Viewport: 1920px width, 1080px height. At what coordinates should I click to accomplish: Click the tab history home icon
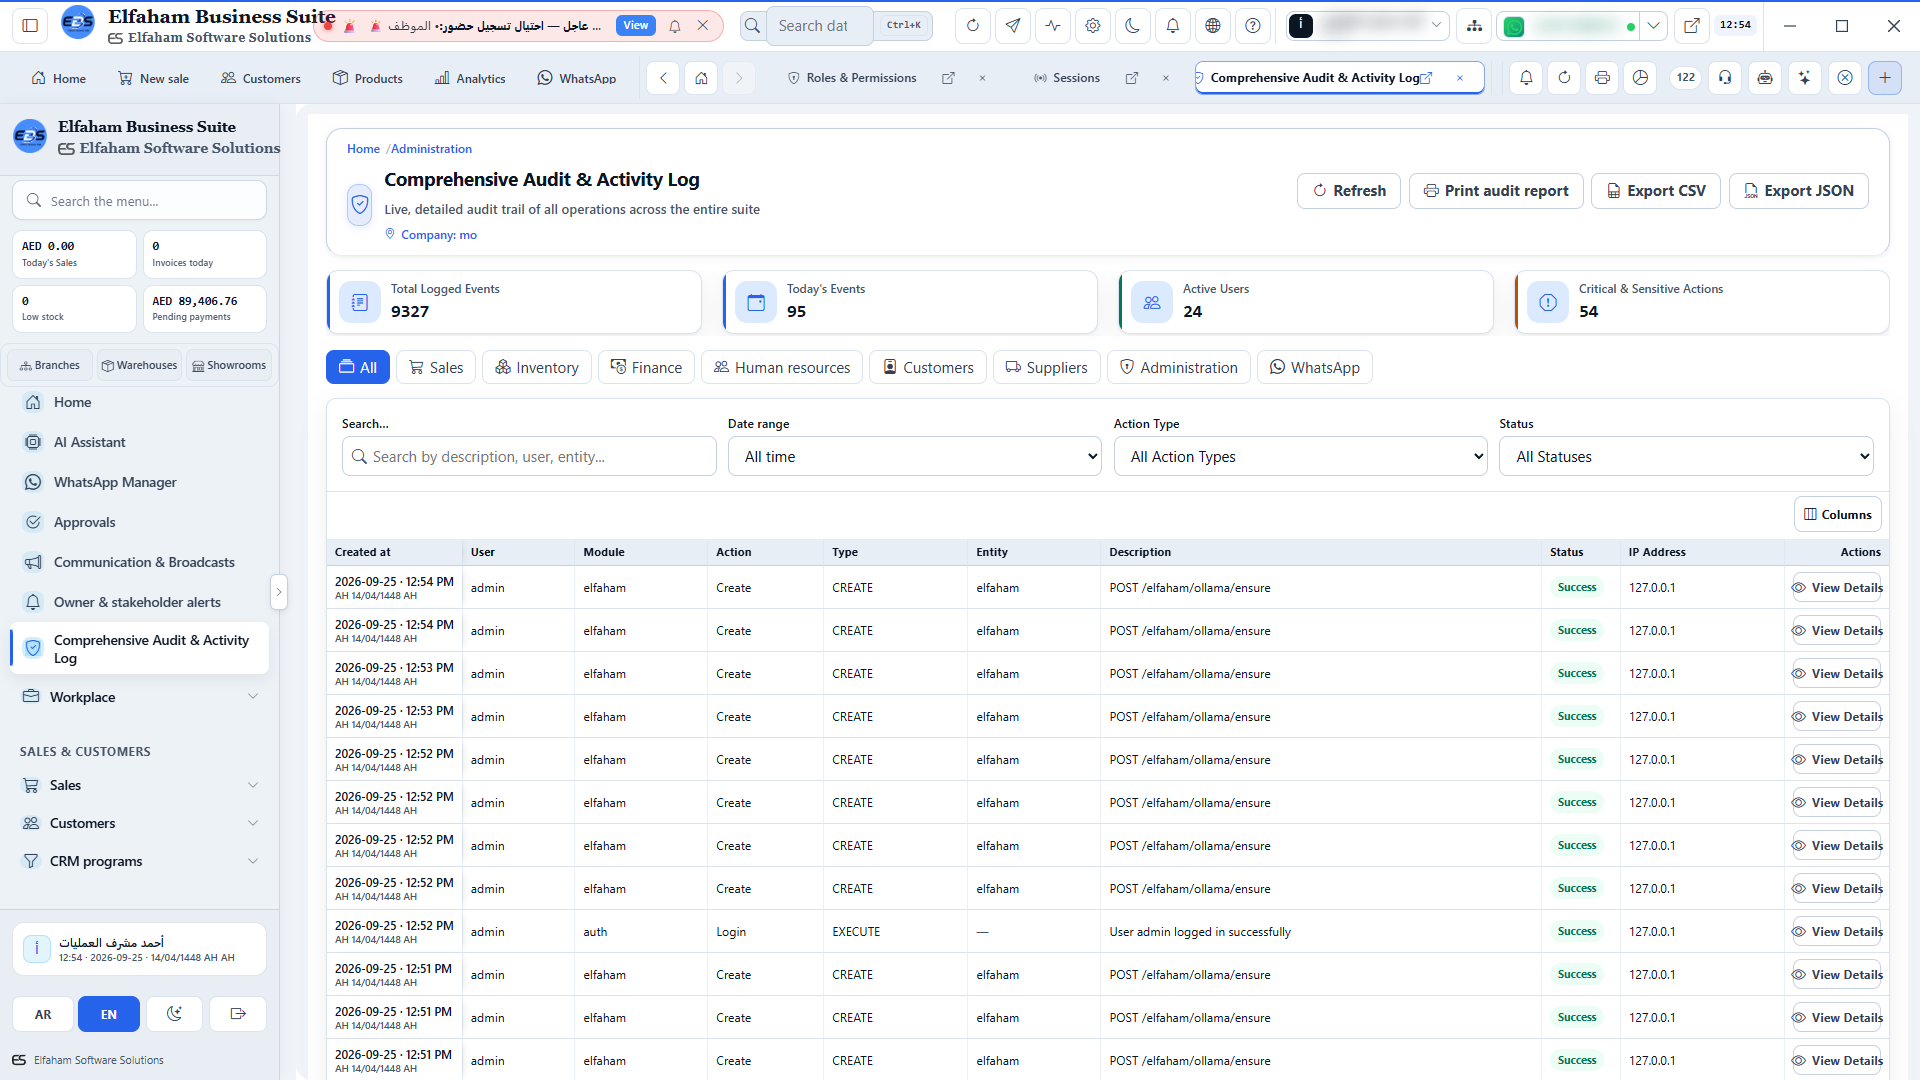coord(701,78)
